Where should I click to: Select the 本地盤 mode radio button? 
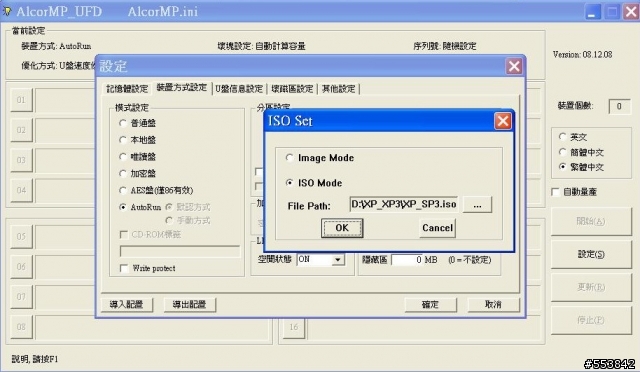tap(122, 140)
